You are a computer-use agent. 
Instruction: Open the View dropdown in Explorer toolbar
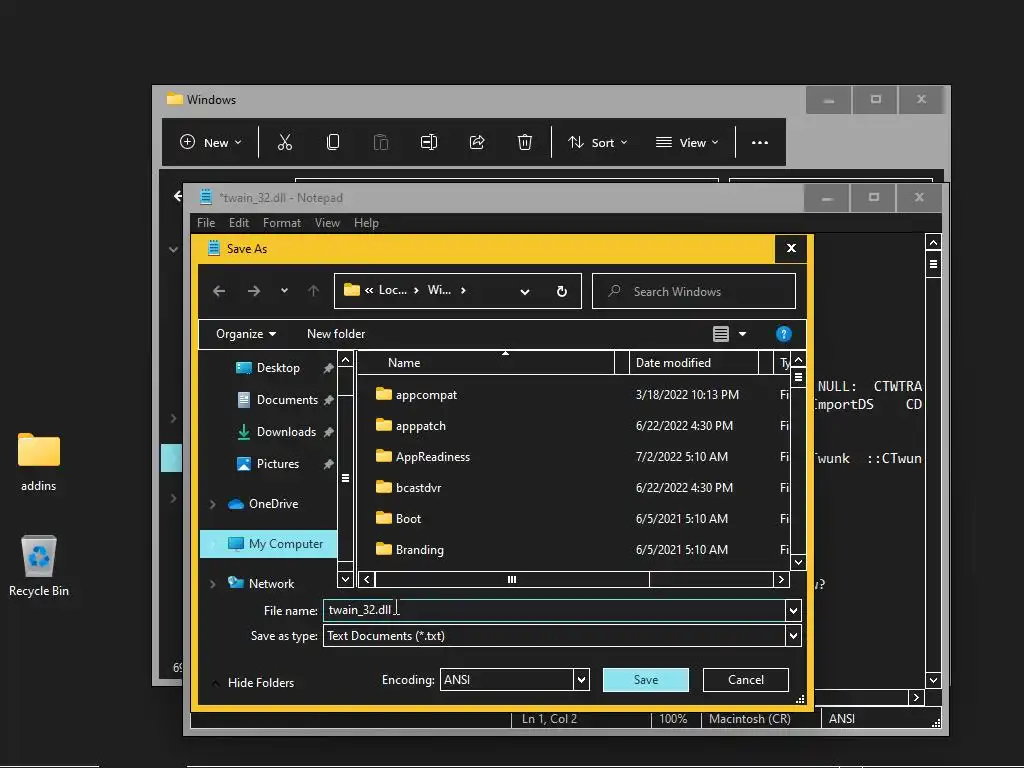point(686,142)
